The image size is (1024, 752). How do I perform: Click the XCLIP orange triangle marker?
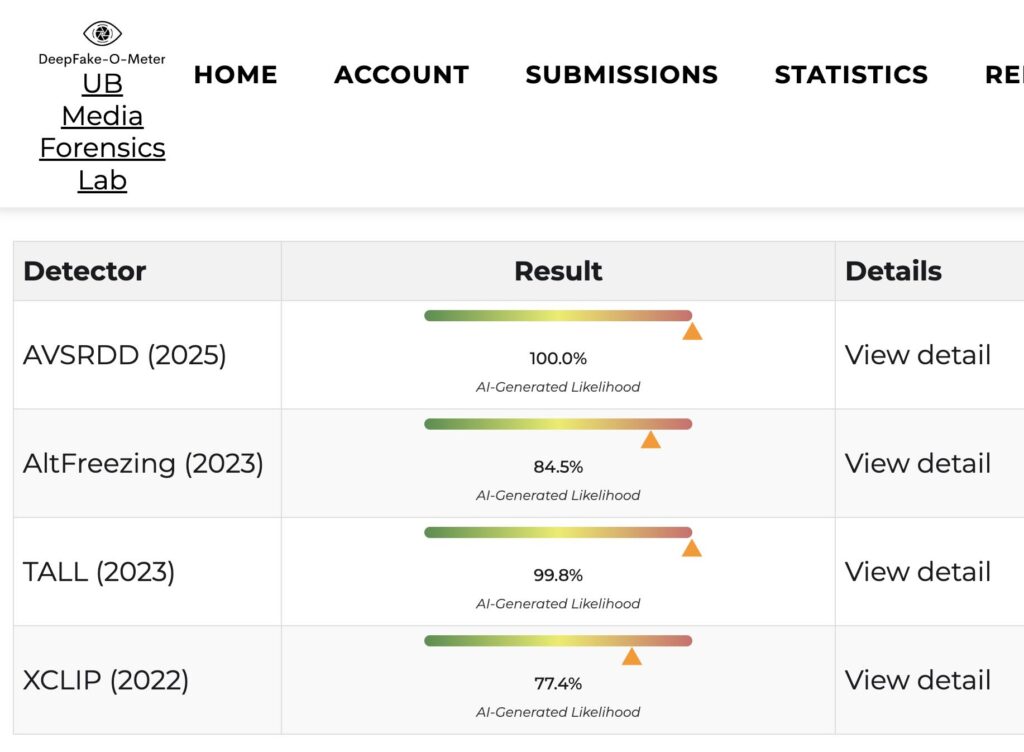[x=632, y=657]
